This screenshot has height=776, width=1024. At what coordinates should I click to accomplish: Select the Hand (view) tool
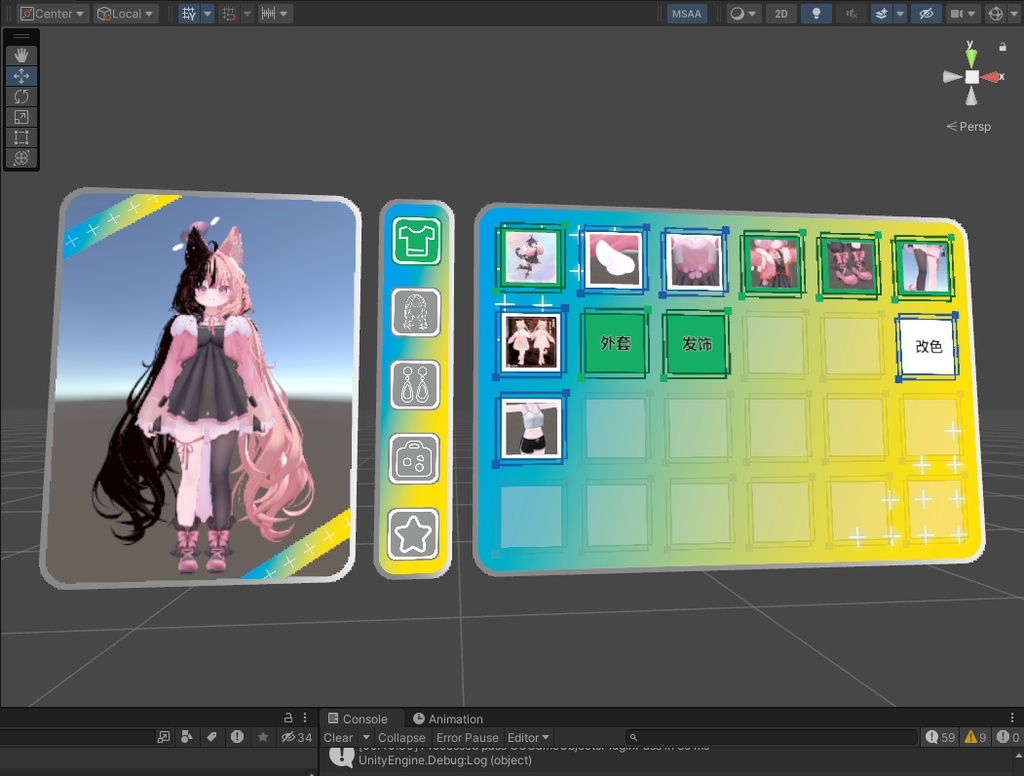[x=21, y=56]
